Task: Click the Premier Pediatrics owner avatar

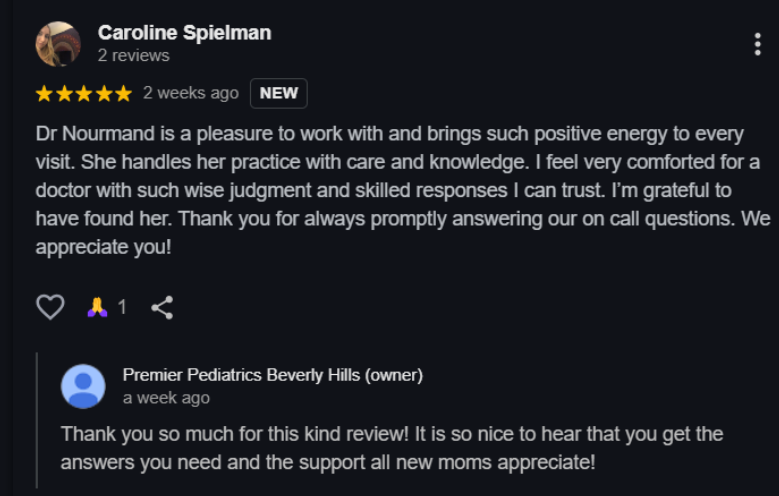Action: coord(83,386)
